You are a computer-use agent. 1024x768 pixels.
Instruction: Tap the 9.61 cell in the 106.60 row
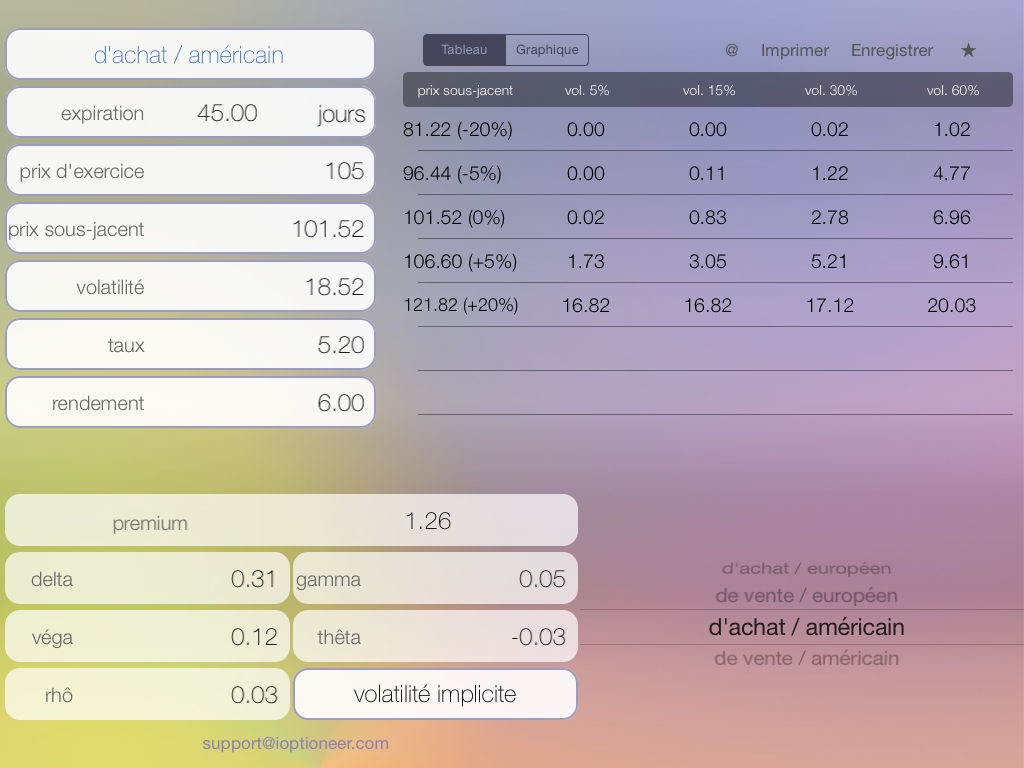[952, 261]
